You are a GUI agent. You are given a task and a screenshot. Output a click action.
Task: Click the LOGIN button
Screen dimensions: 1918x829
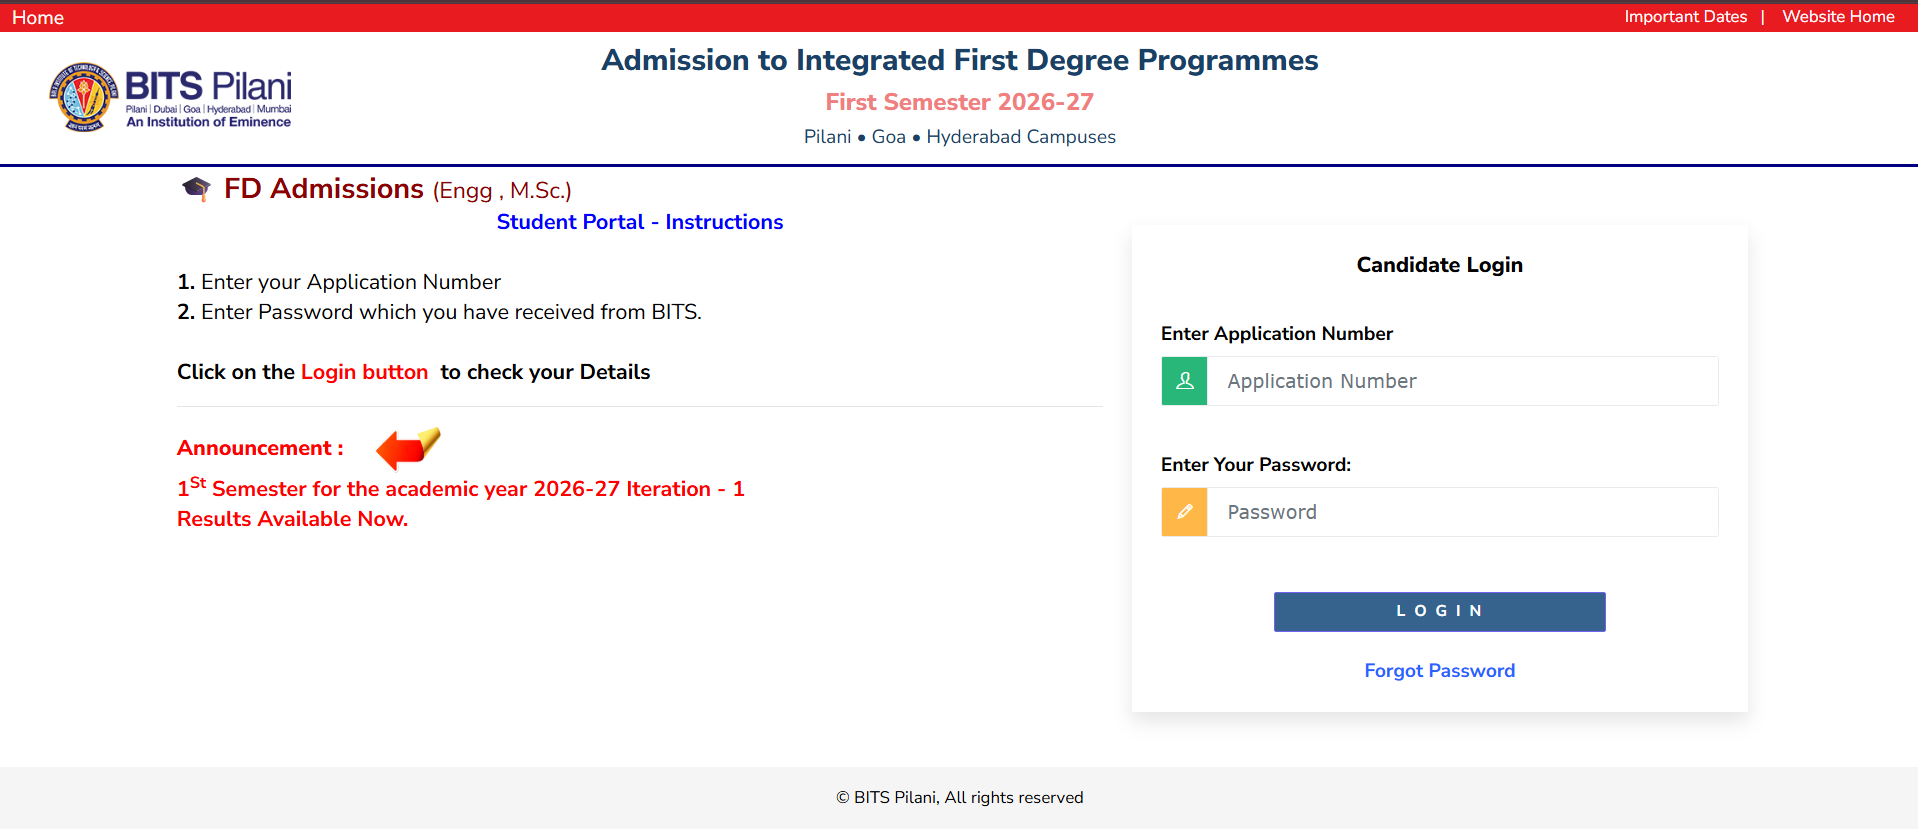click(x=1439, y=611)
